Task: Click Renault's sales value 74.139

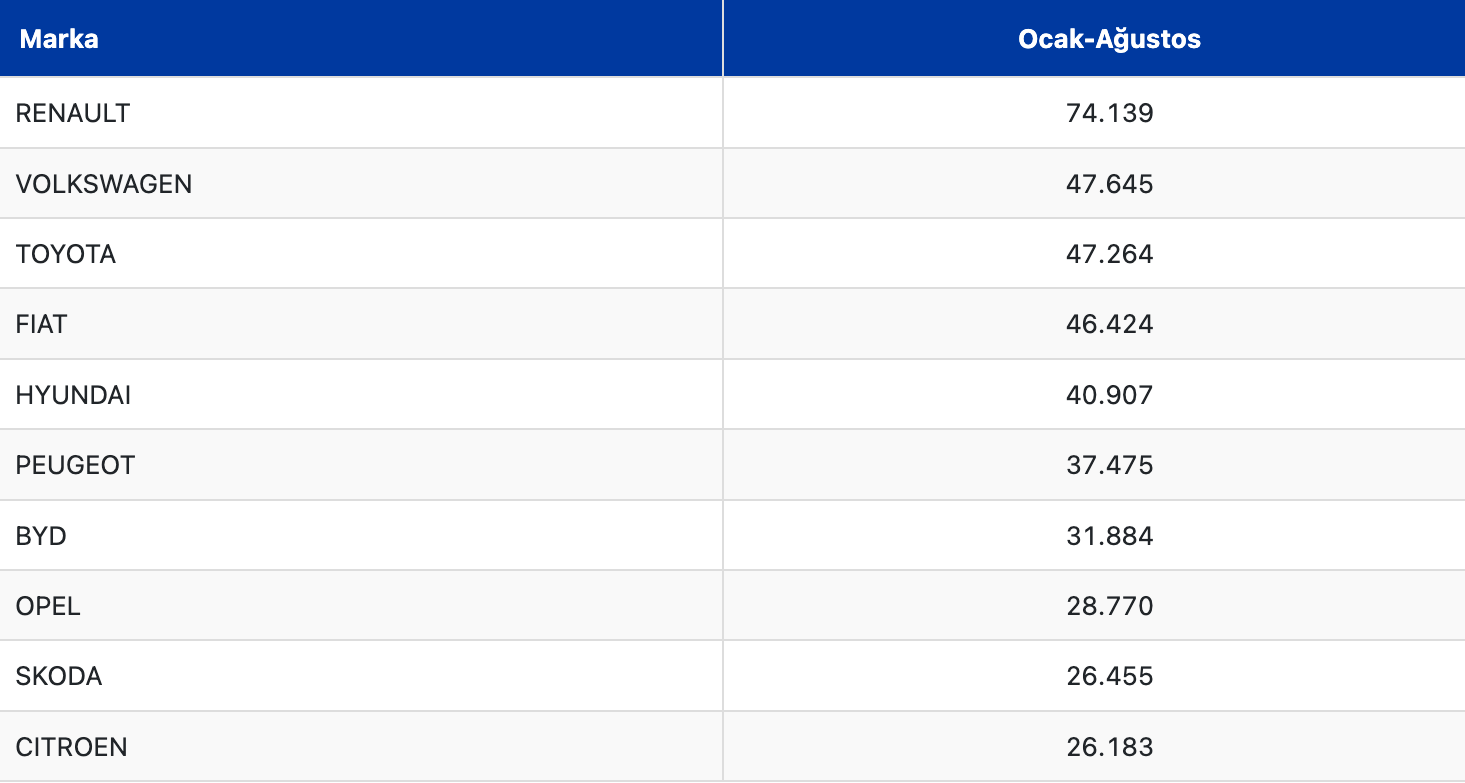Action: pyautogui.click(x=1110, y=113)
